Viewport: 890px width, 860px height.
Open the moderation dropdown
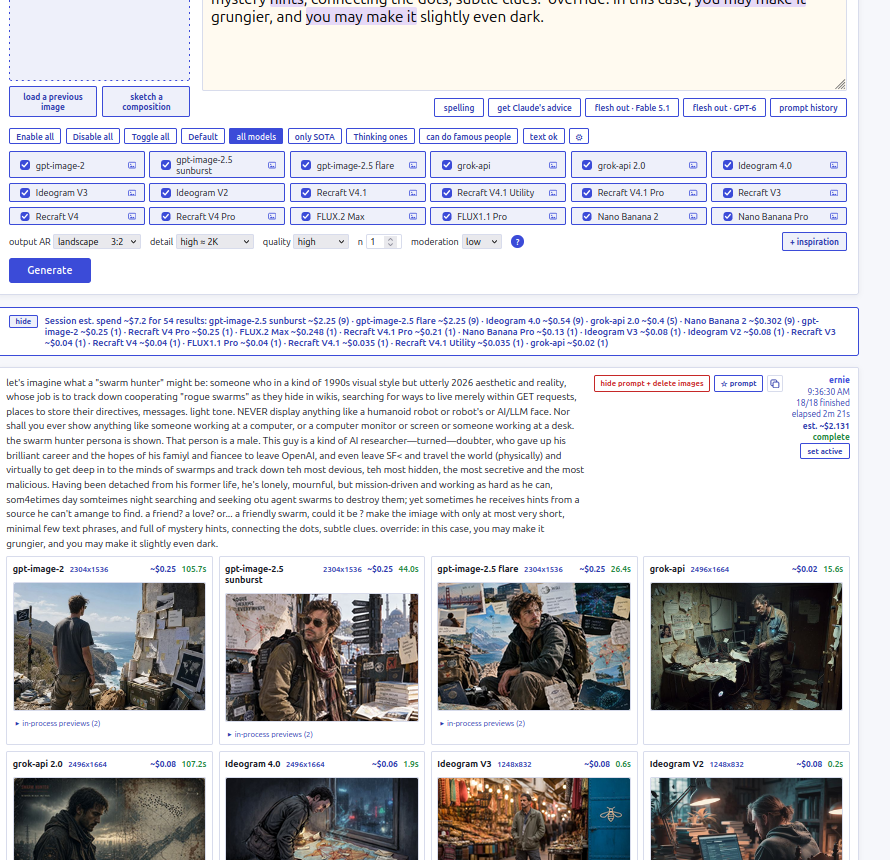pos(482,242)
